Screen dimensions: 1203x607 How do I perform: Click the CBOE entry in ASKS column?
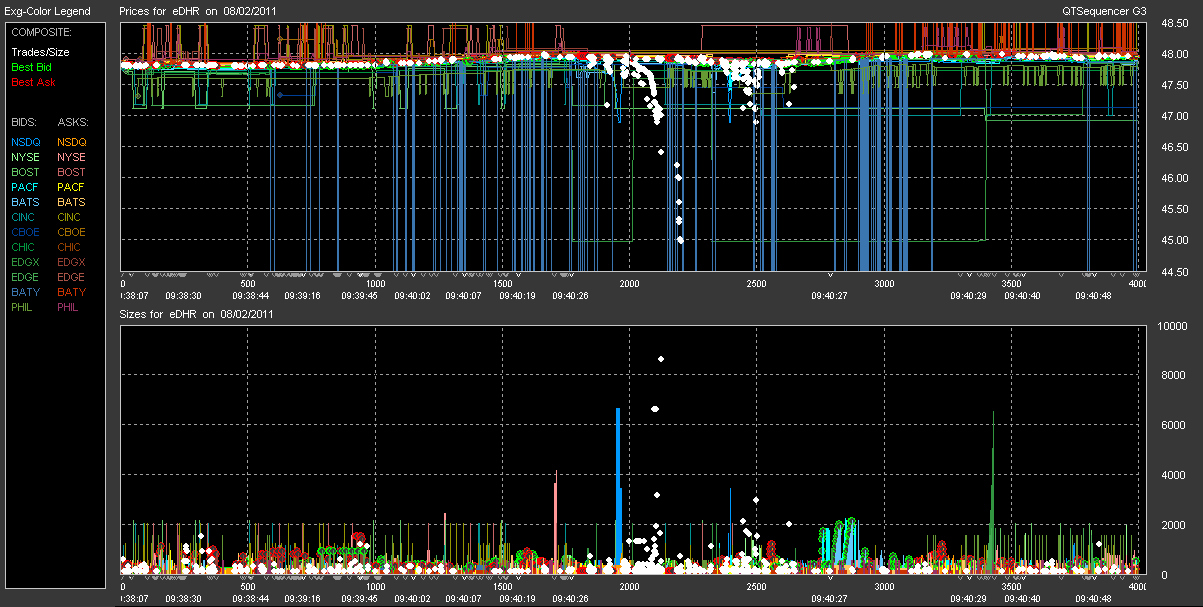tap(71, 232)
